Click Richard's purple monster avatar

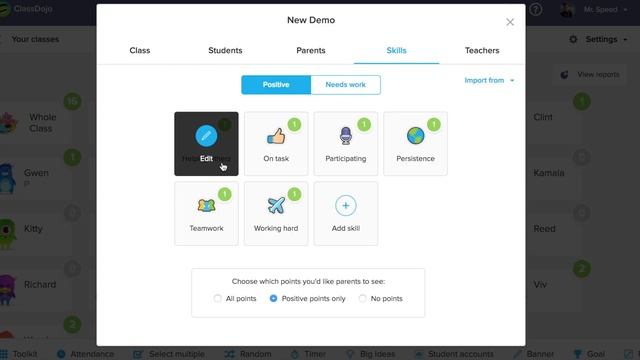pos(7,290)
